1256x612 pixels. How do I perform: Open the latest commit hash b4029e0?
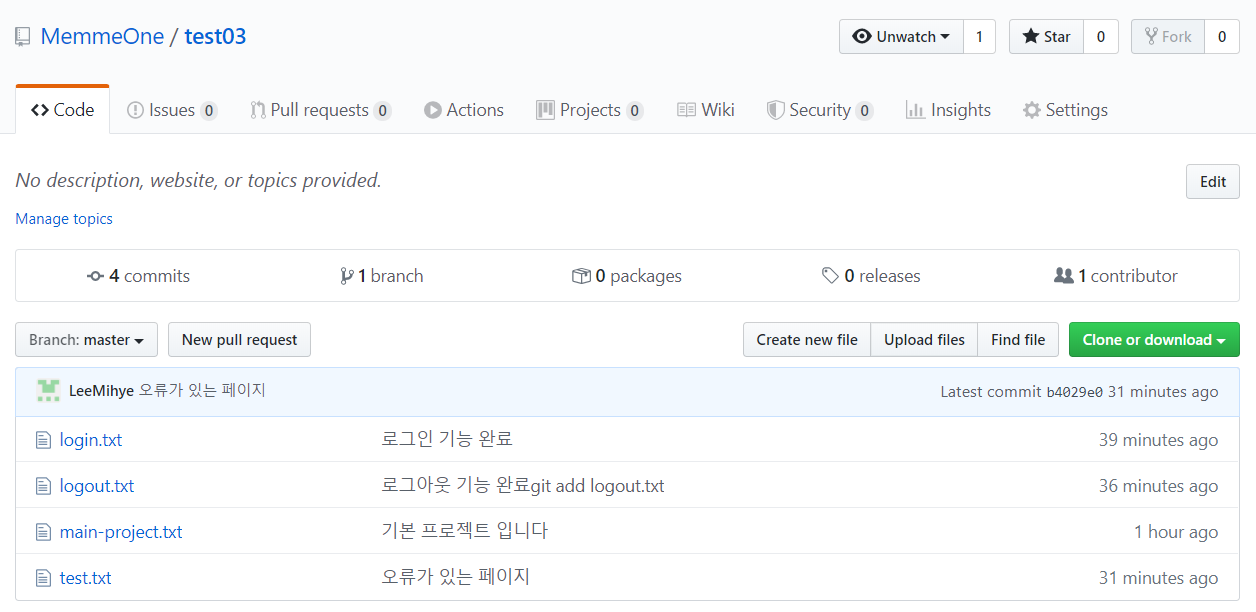tap(1074, 392)
